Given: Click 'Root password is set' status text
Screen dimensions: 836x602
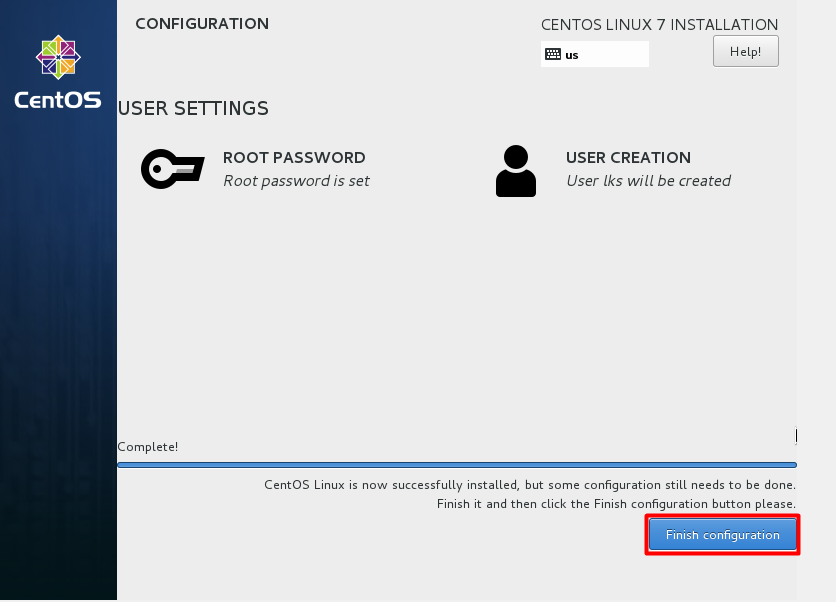Looking at the screenshot, I should pyautogui.click(x=296, y=181).
